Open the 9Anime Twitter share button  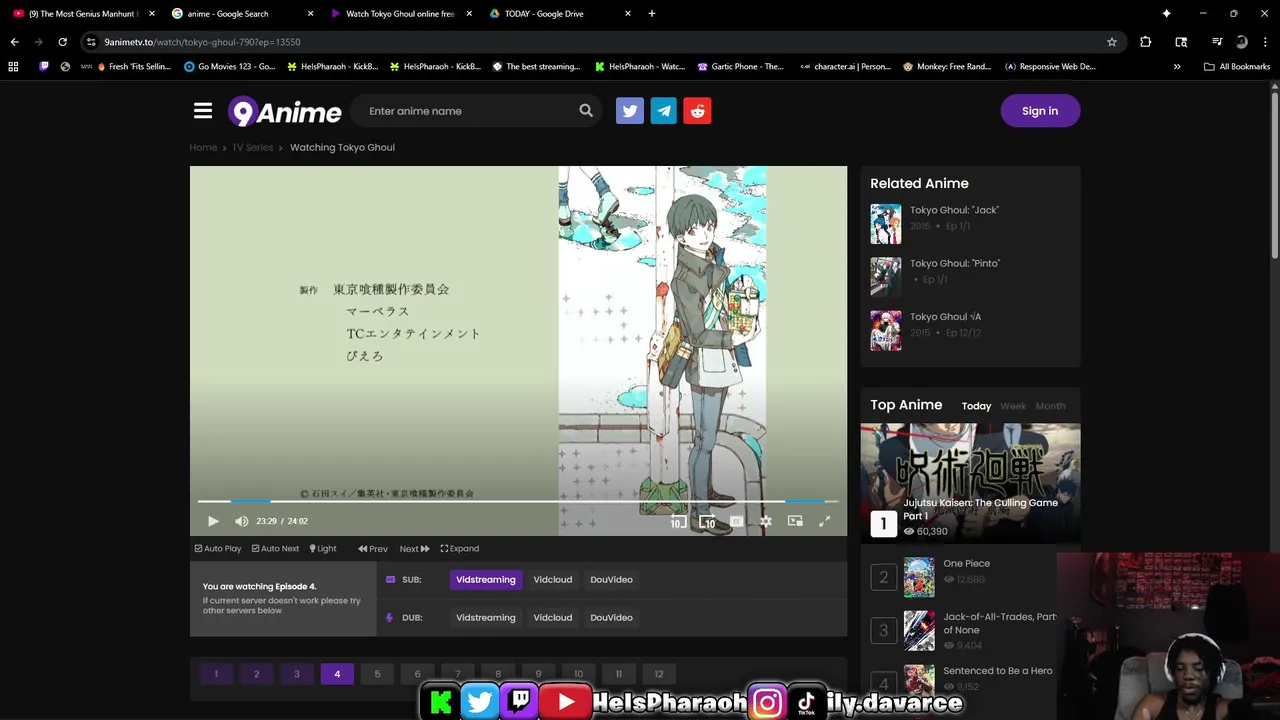click(630, 111)
